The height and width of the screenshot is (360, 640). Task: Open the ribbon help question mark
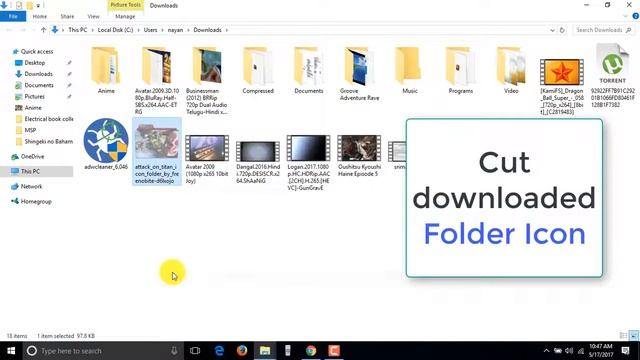[x=636, y=16]
